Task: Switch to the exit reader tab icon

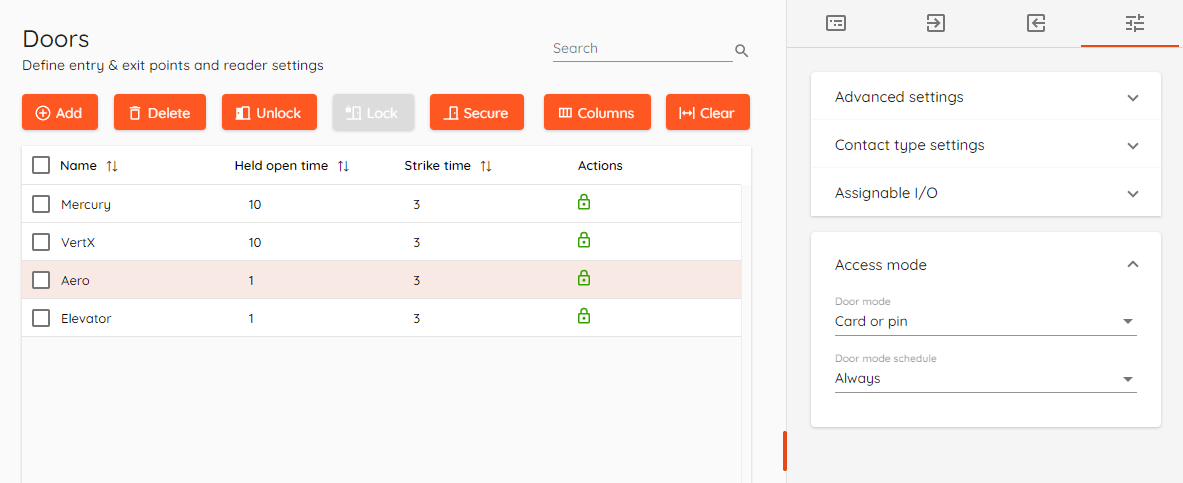Action: click(1036, 23)
